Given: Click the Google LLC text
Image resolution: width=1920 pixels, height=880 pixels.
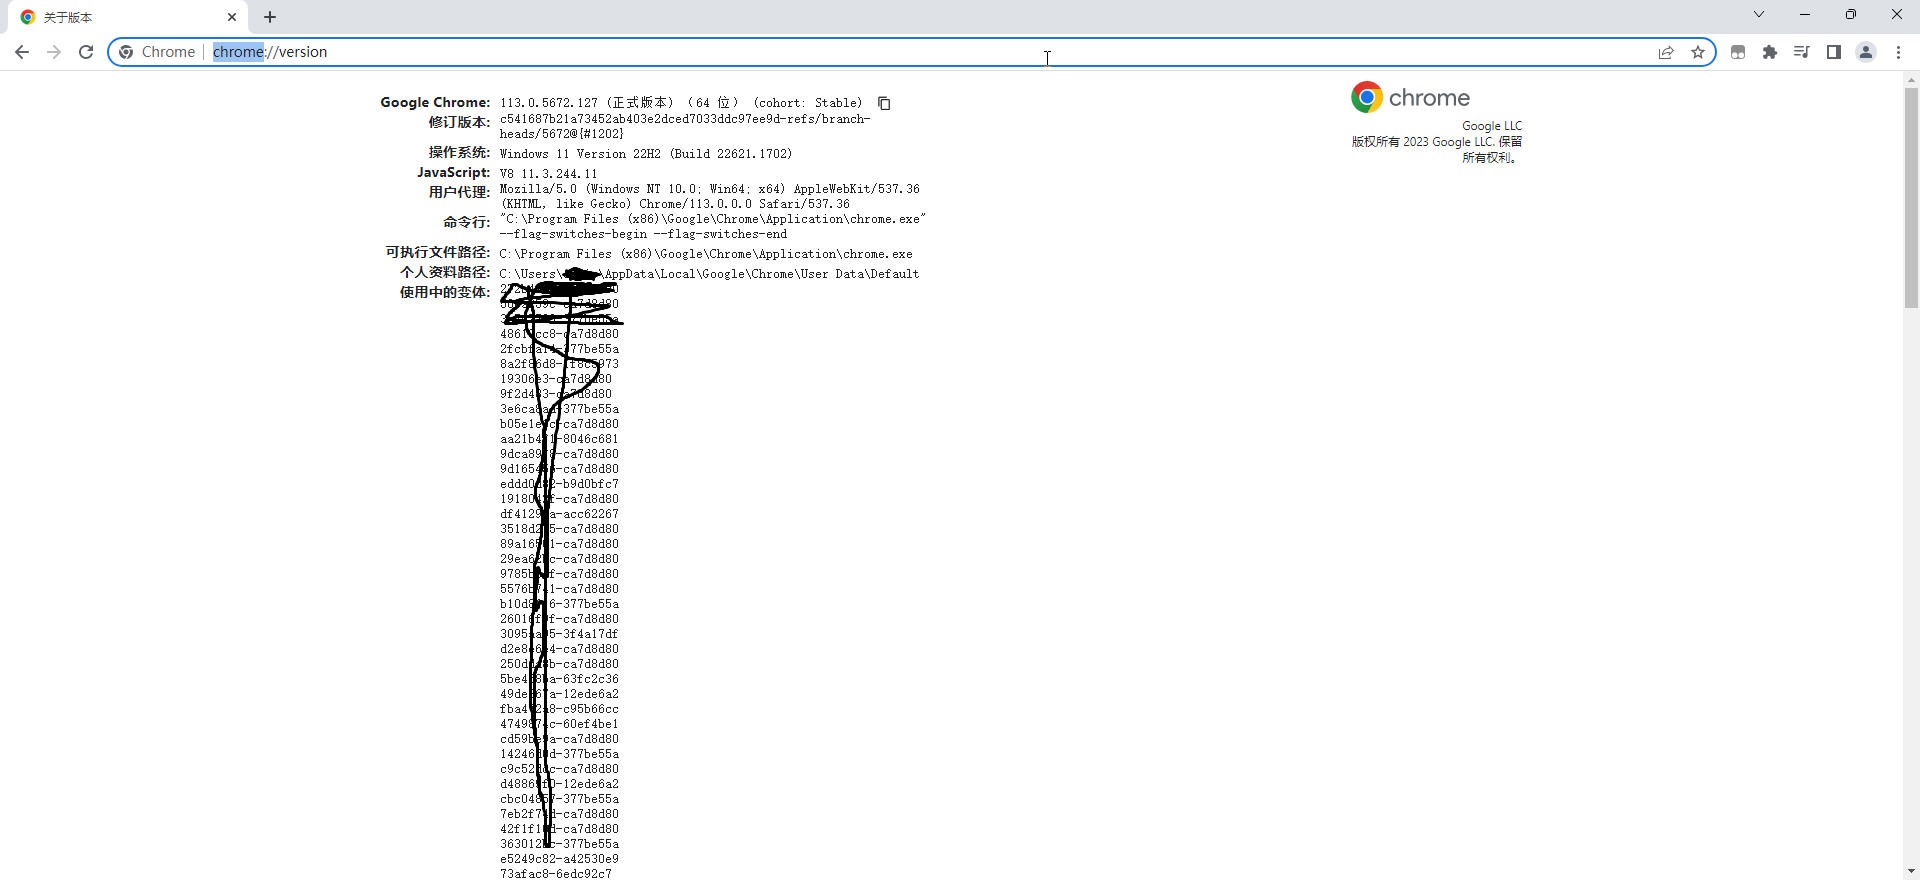Looking at the screenshot, I should pos(1492,126).
